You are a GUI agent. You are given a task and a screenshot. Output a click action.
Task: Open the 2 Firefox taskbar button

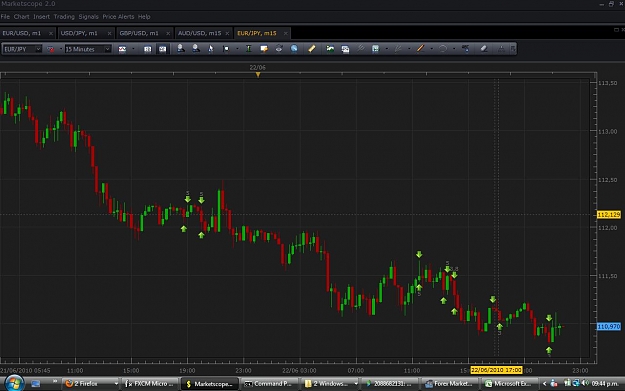click(91, 383)
